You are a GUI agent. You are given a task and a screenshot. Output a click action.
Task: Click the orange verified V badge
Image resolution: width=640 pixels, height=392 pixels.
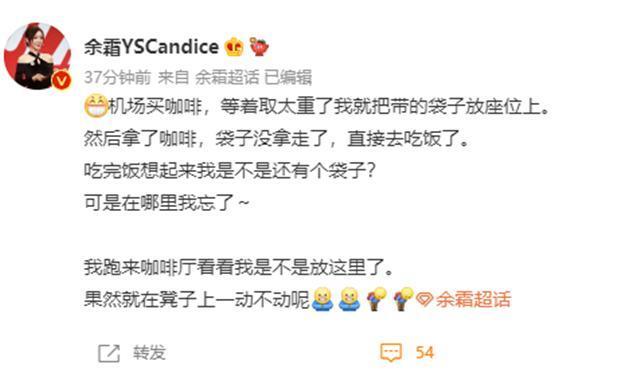[x=62, y=80]
